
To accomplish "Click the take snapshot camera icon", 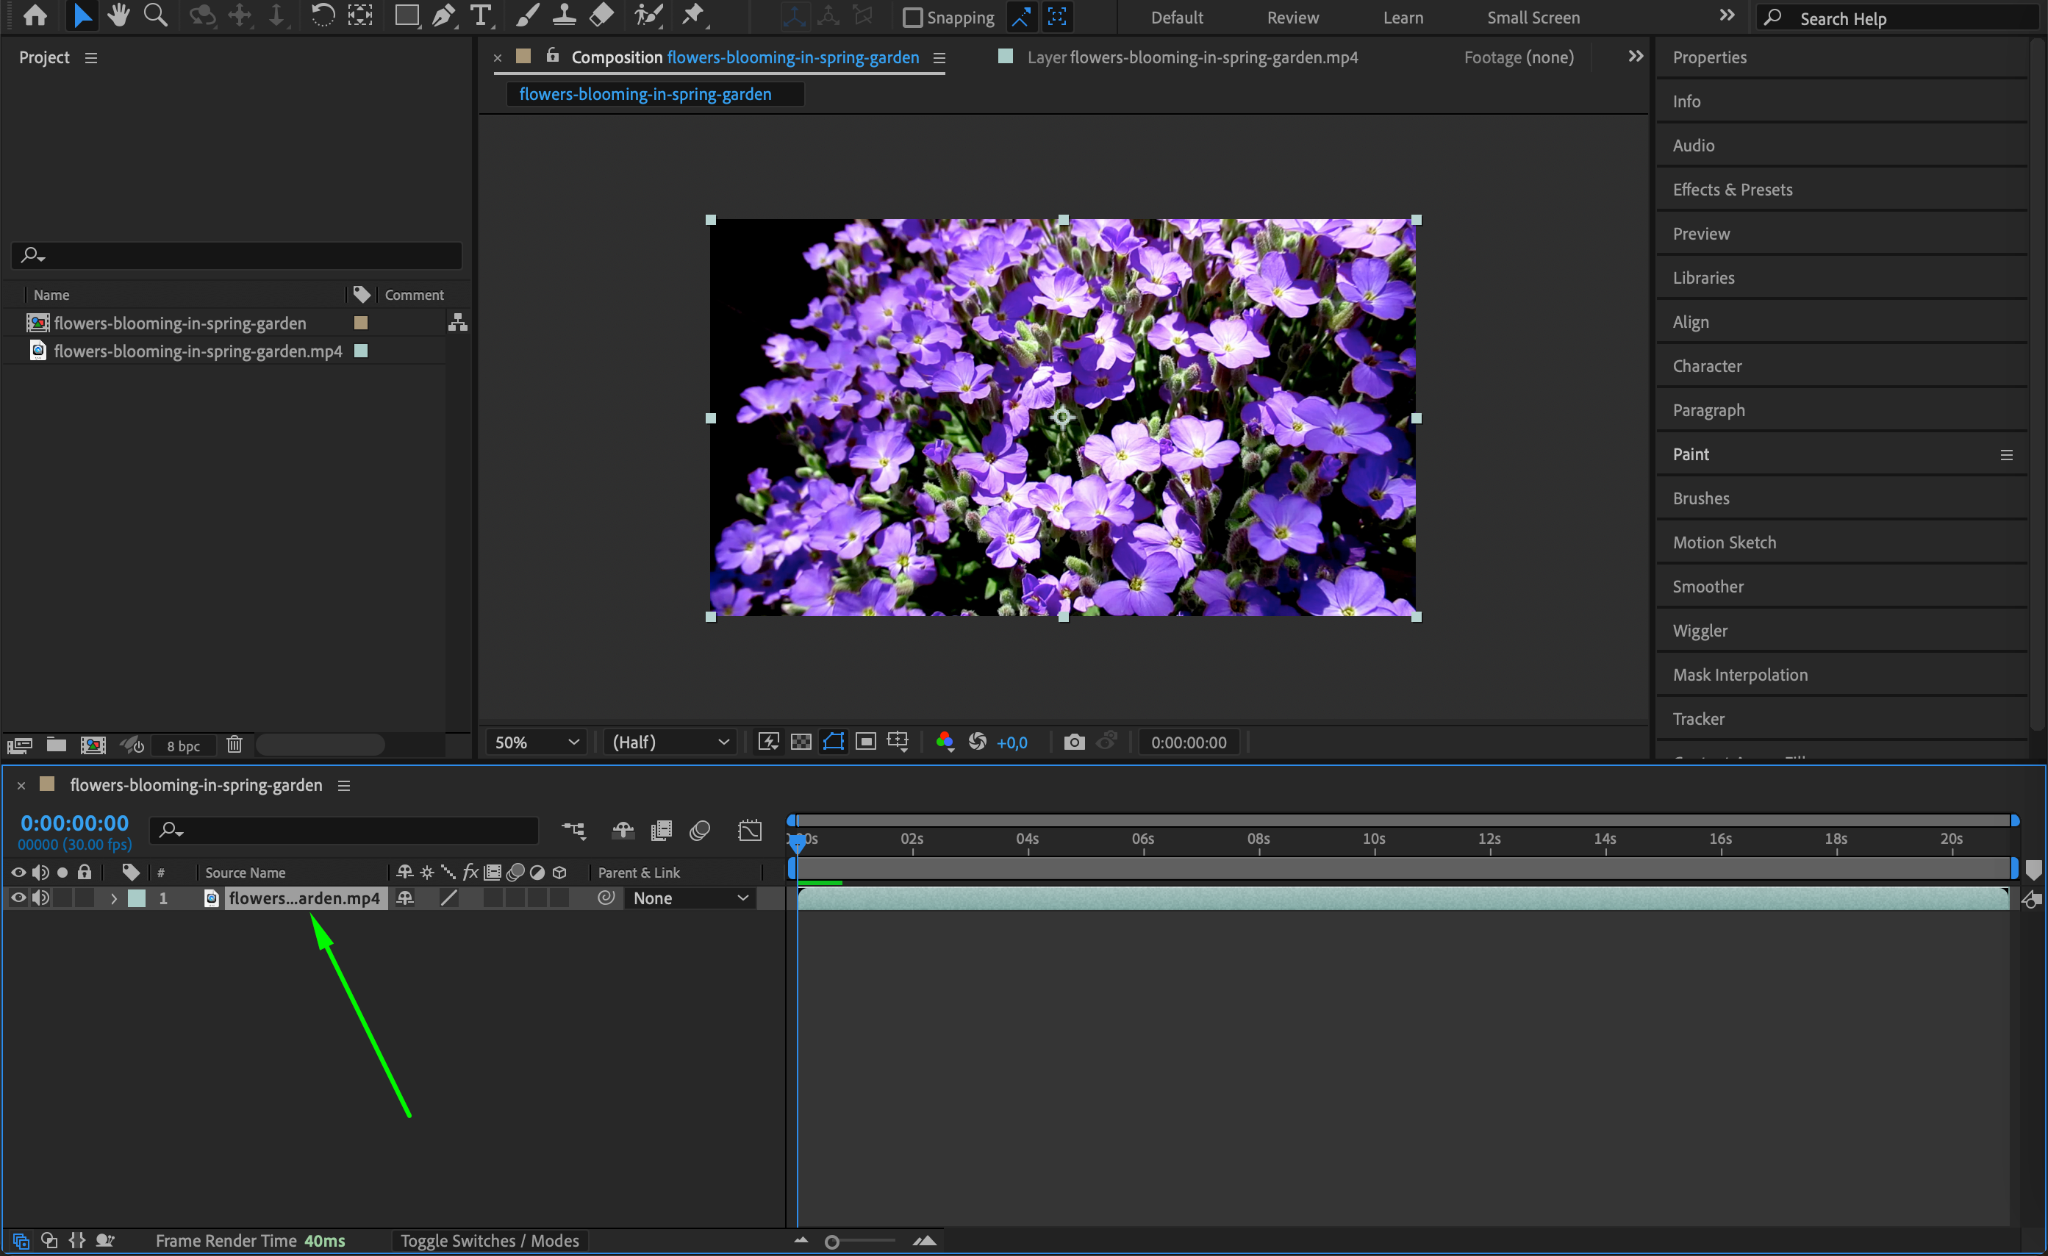I will point(1074,742).
